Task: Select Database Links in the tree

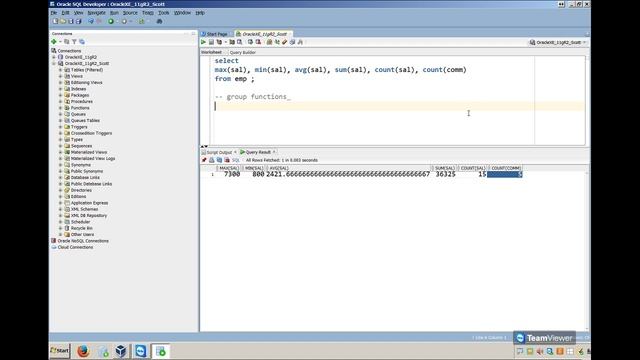Action: pyautogui.click(x=85, y=178)
